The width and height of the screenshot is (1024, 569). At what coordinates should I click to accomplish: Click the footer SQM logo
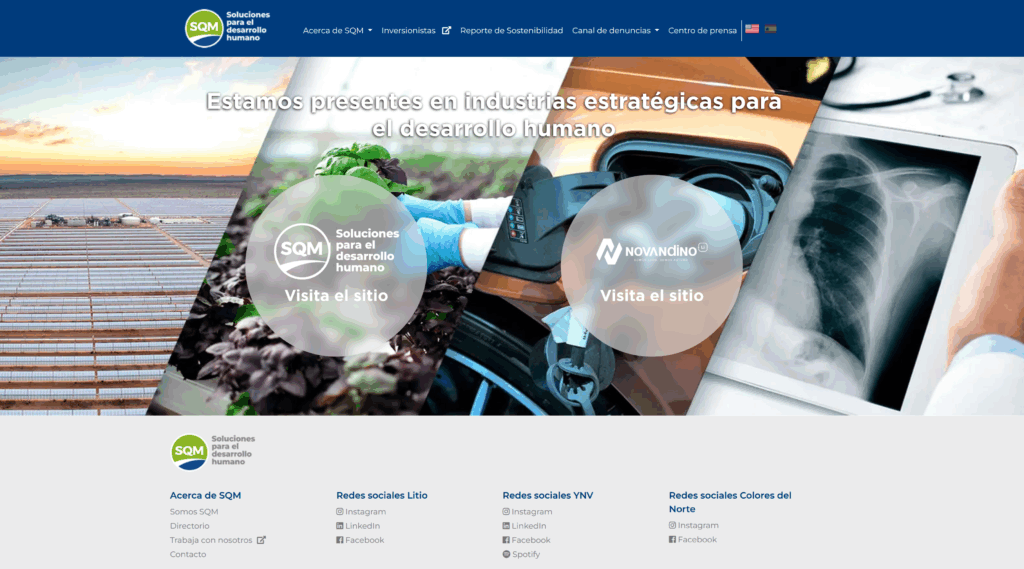pos(213,451)
